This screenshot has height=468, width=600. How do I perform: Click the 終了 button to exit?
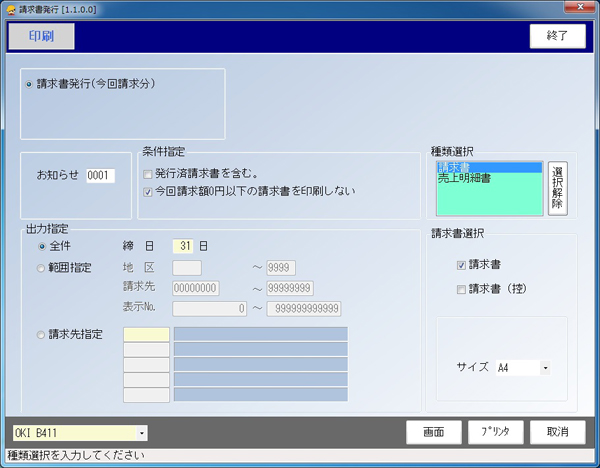(x=557, y=36)
